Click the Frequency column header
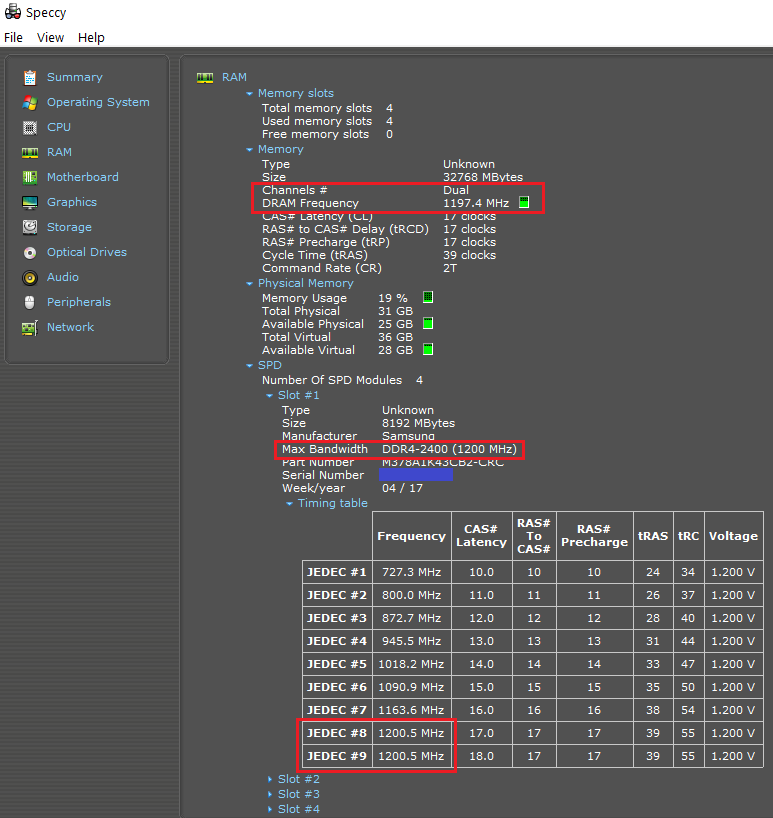Screen dimensions: 773x818 [x=412, y=536]
